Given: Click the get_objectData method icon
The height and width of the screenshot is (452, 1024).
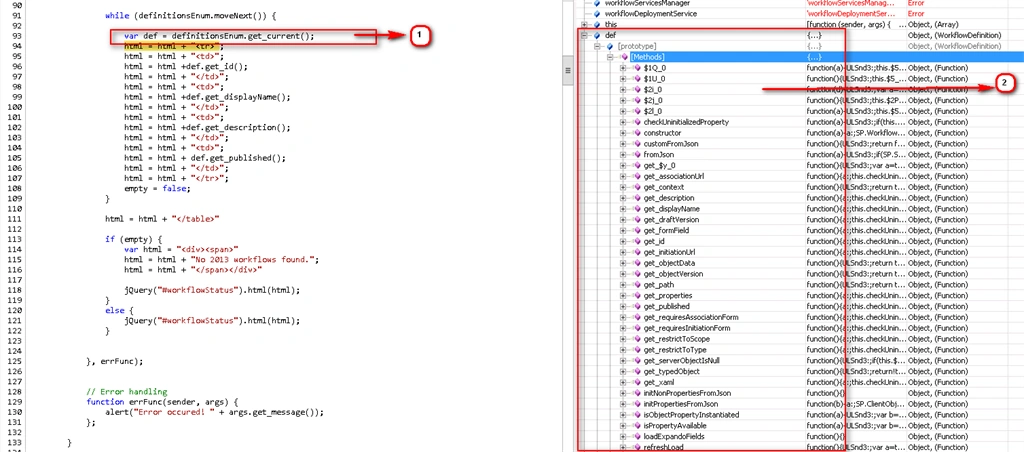Looking at the screenshot, I should 637,263.
